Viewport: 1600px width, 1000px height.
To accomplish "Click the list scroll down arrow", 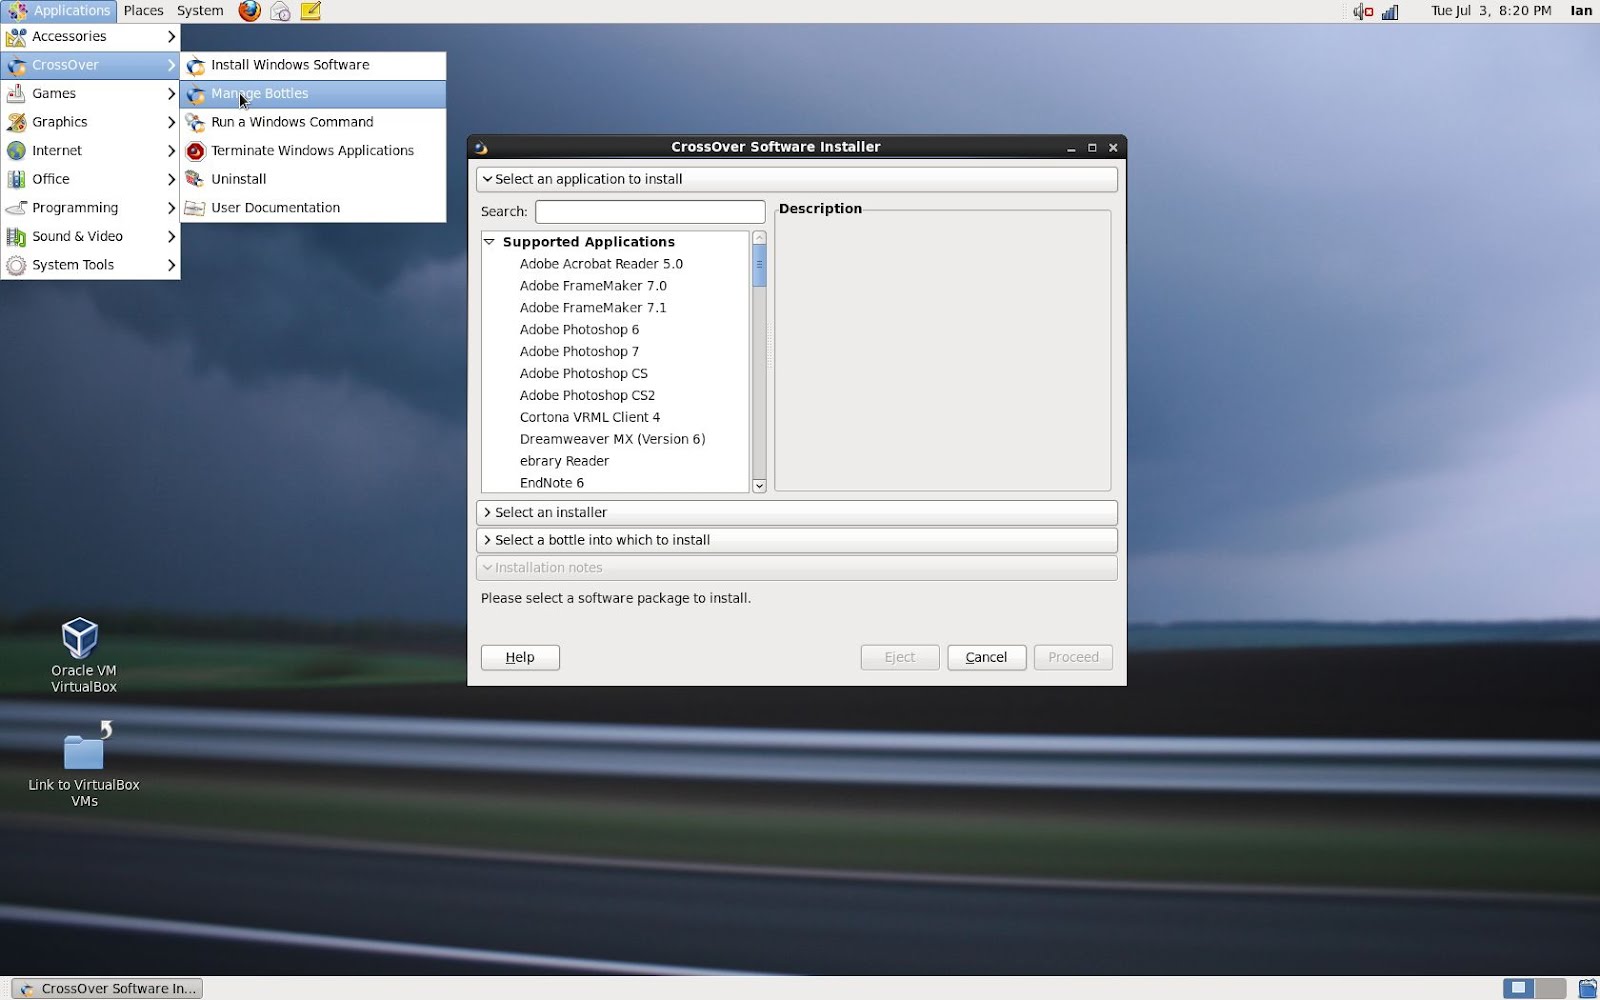I will point(759,486).
